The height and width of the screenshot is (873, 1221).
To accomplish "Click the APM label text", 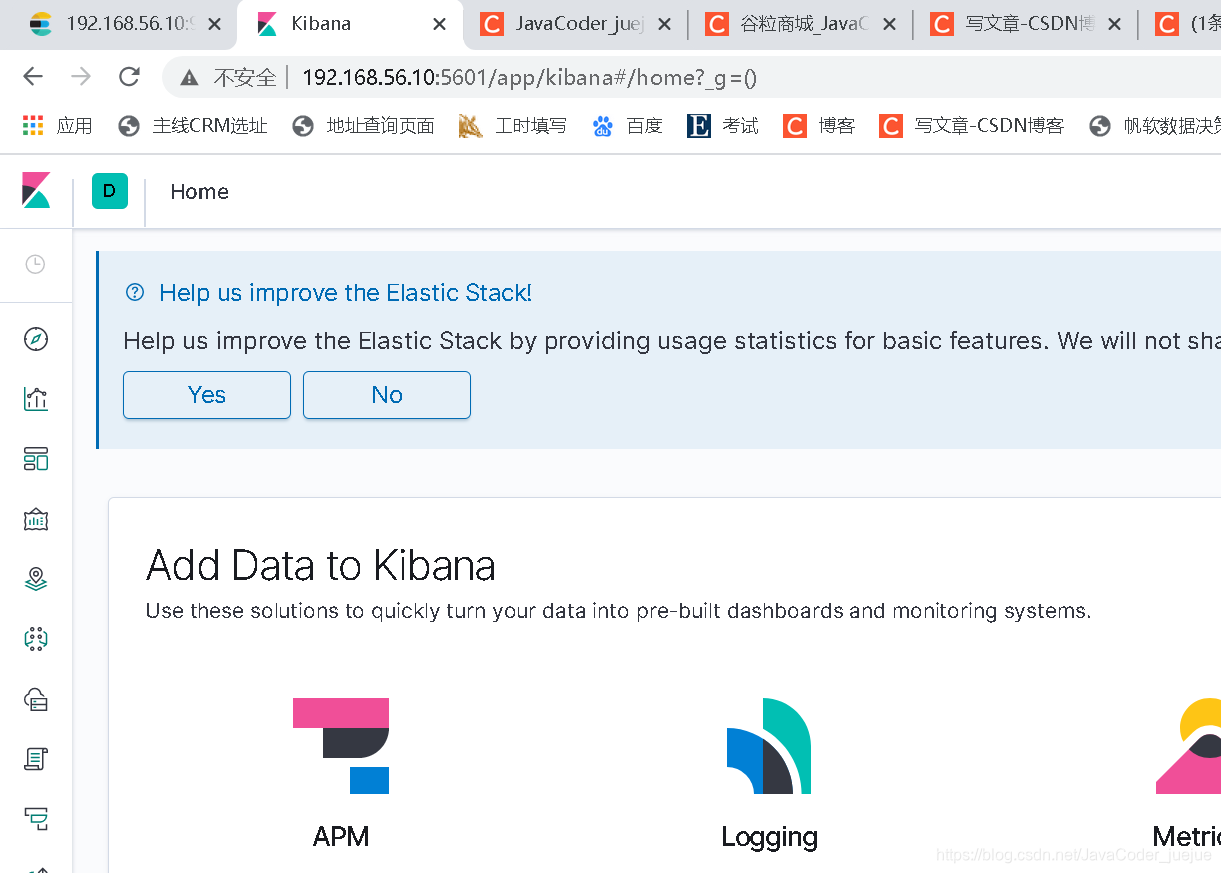I will click(341, 836).
